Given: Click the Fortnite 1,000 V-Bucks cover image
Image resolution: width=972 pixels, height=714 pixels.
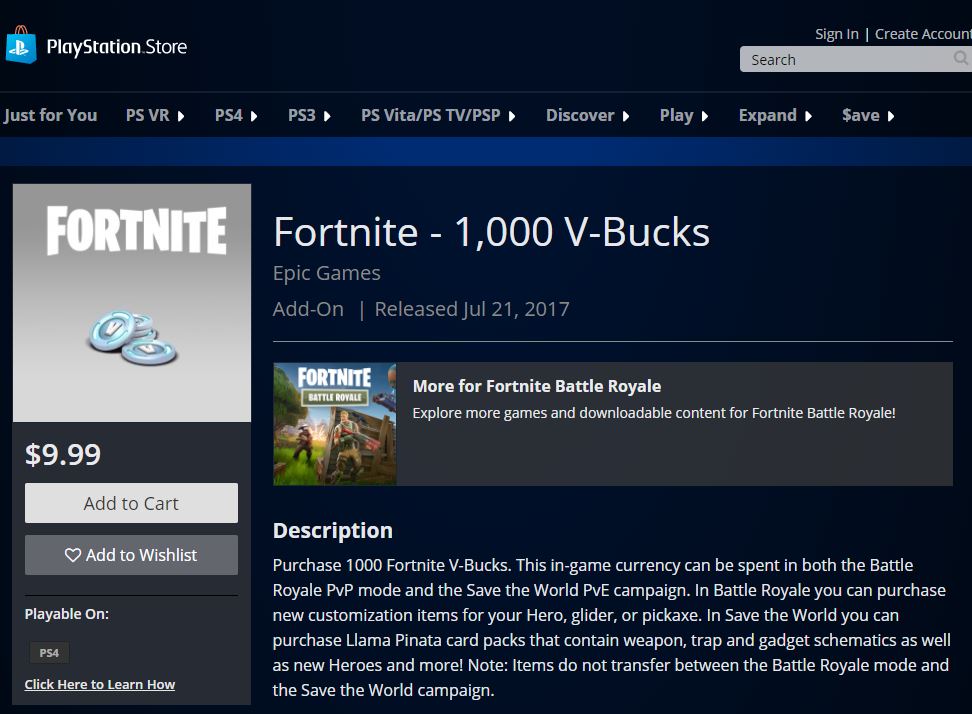Looking at the screenshot, I should [x=132, y=303].
